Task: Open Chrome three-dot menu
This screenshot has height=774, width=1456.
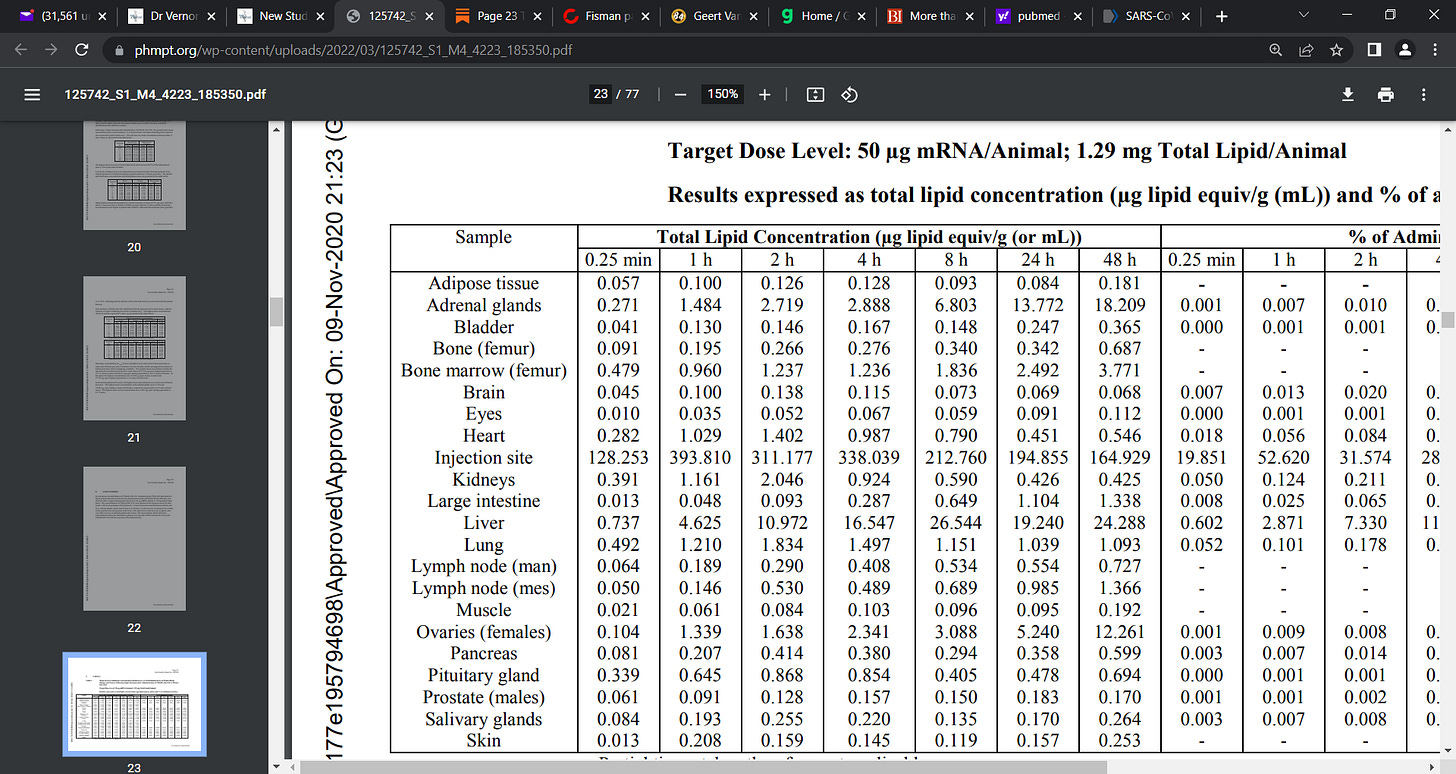Action: pos(1435,49)
